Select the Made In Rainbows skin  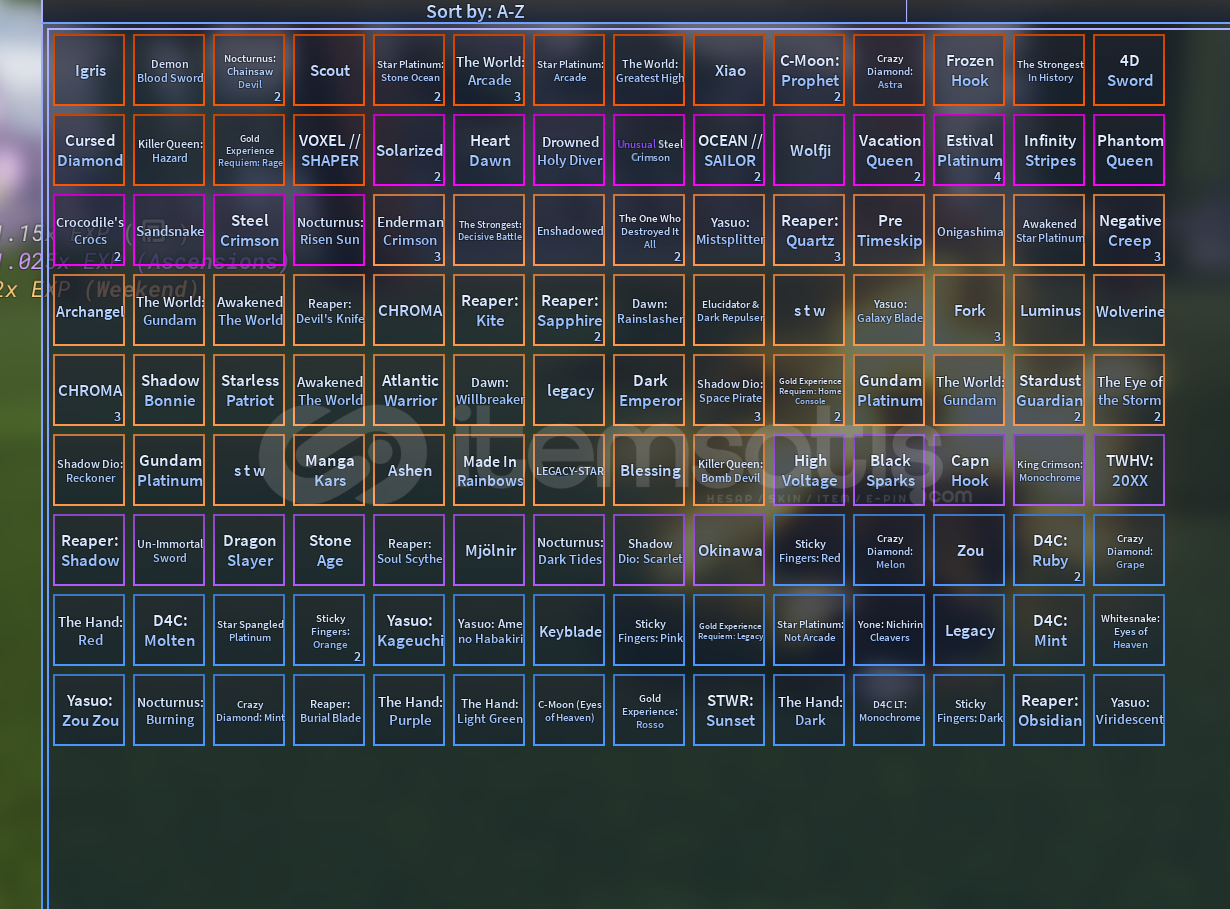pyautogui.click(x=490, y=471)
